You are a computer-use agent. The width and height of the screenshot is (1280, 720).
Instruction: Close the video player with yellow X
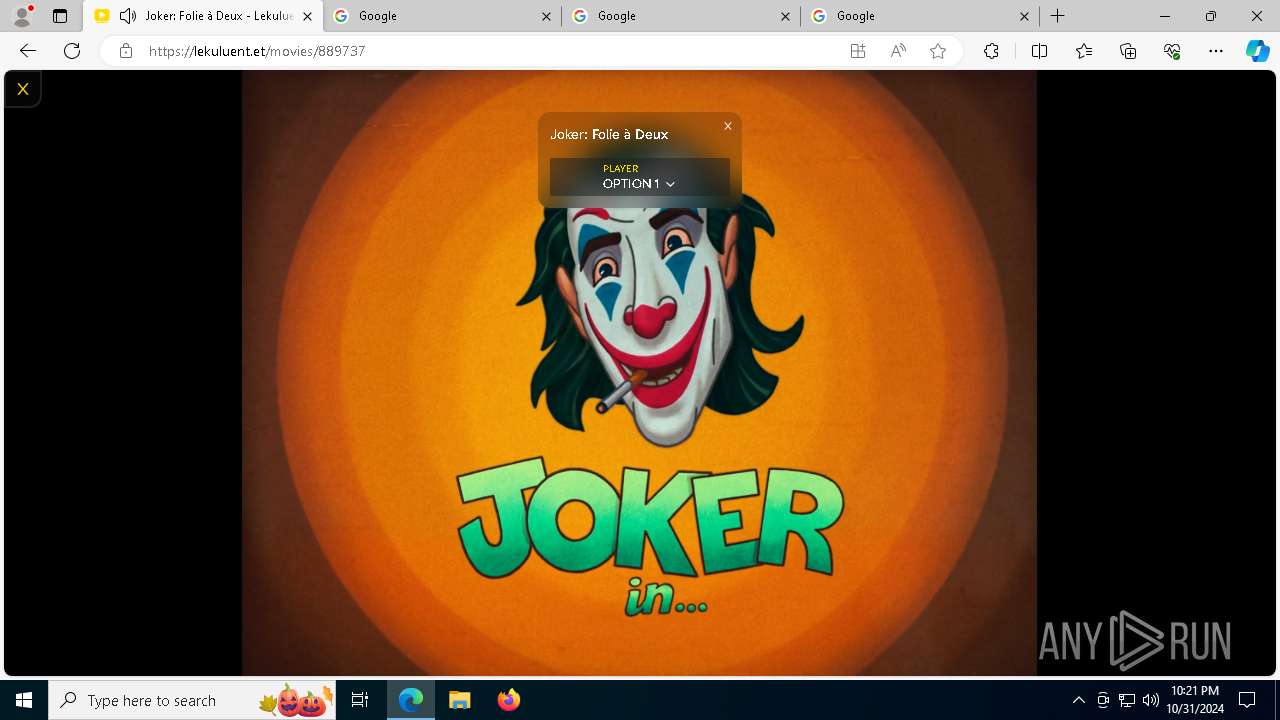tap(22, 89)
